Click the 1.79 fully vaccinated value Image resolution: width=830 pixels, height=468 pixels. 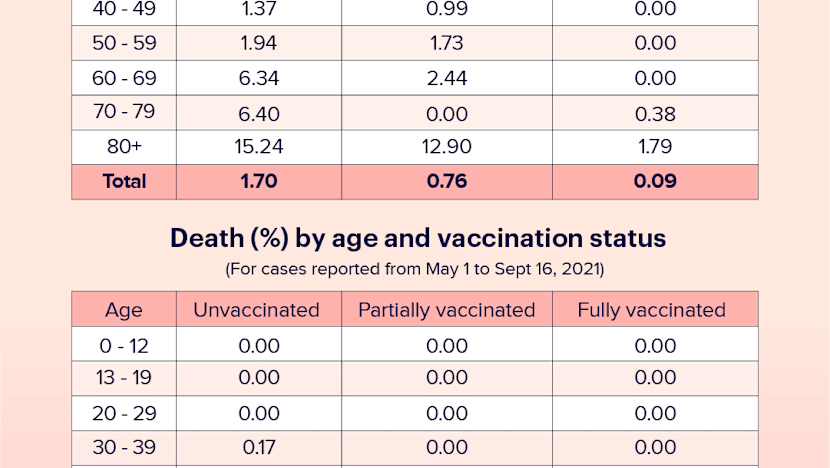pos(655,147)
